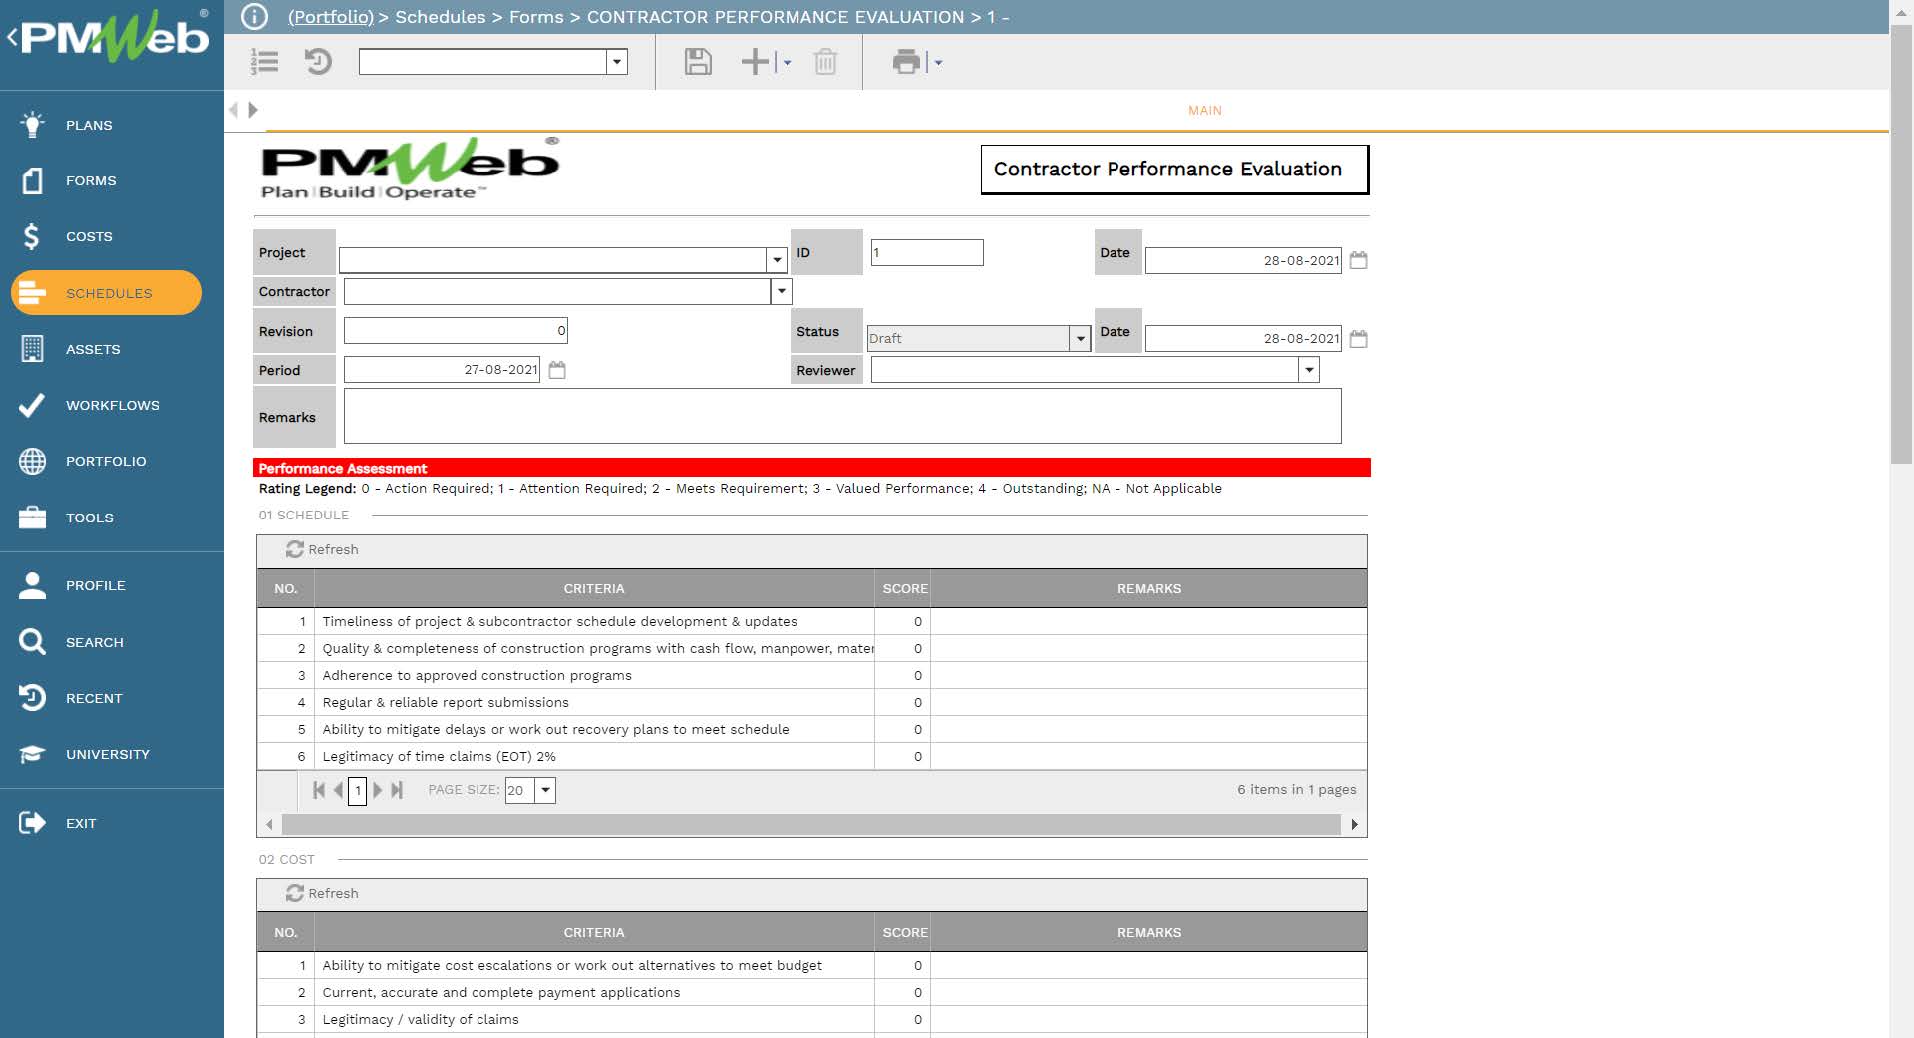
Task: Click the add plus icon
Action: pos(755,62)
